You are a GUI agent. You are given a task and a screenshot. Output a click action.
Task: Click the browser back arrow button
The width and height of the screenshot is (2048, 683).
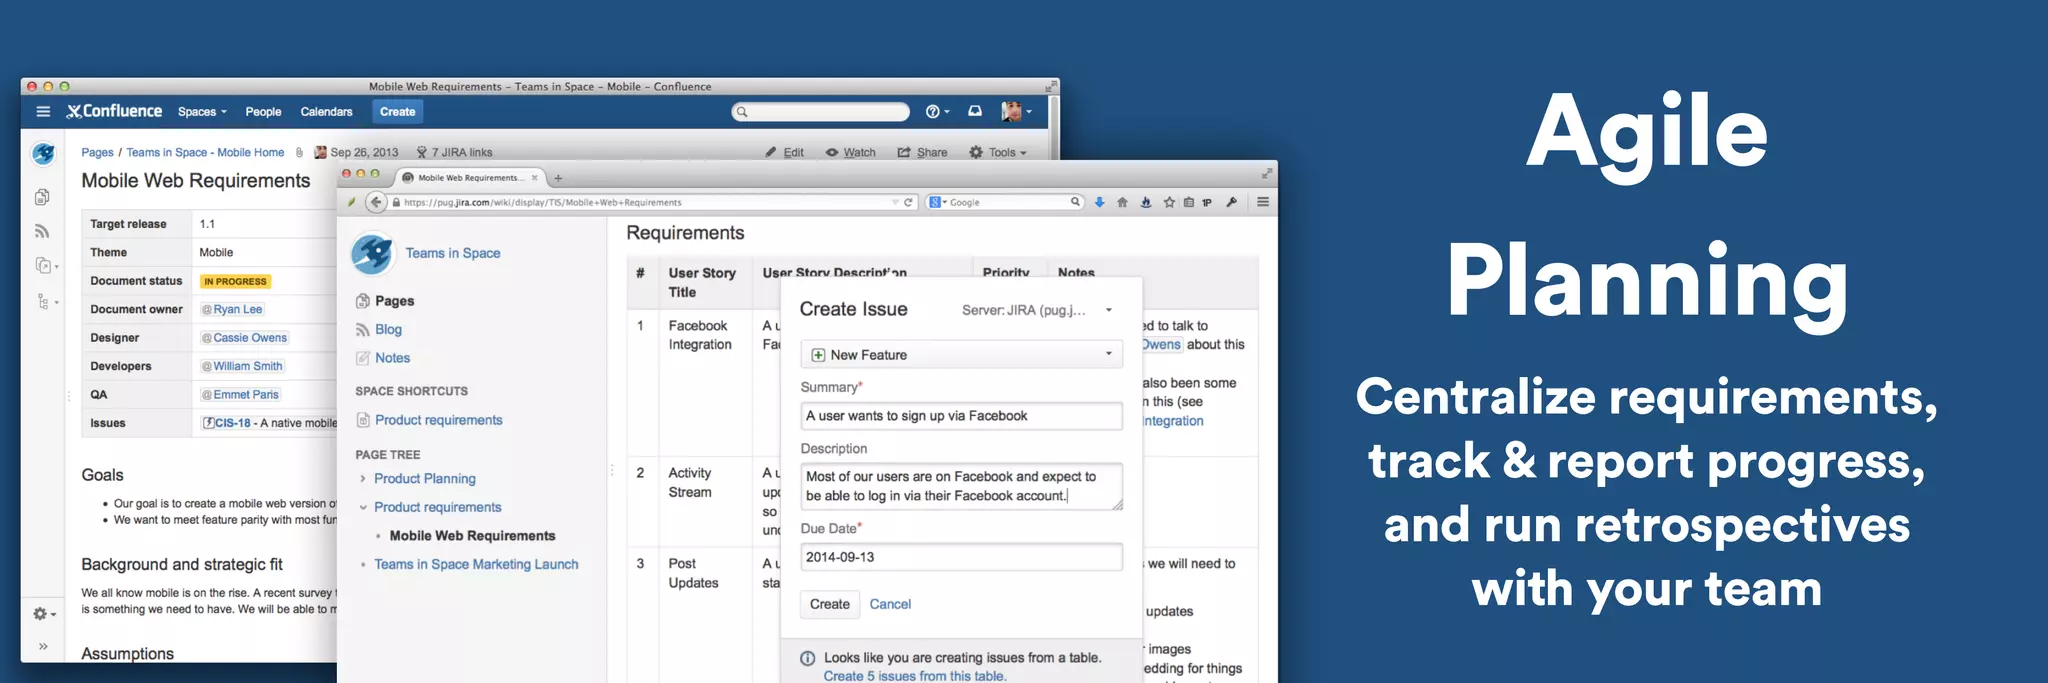tap(376, 202)
